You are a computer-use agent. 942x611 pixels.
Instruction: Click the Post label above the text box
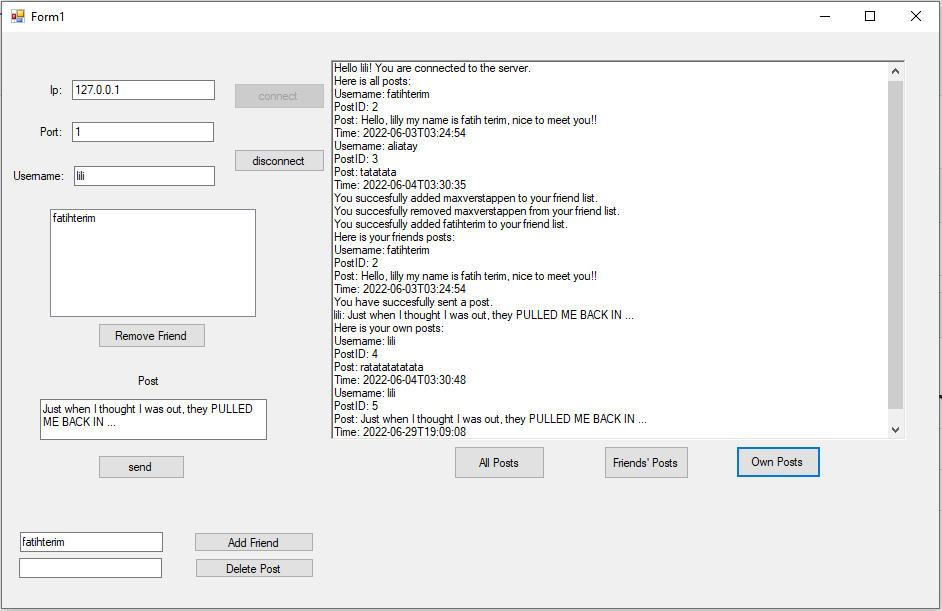148,381
